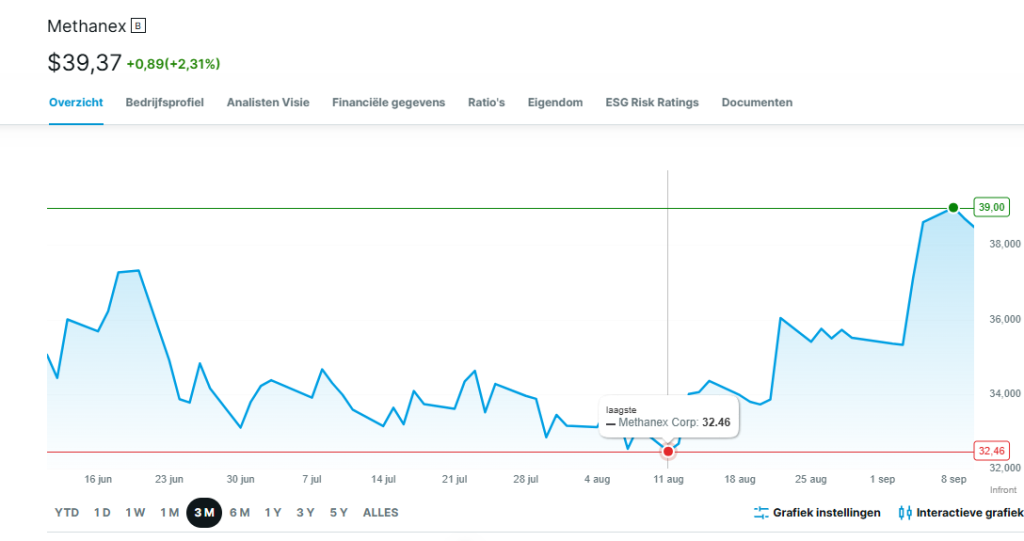This screenshot has width=1024, height=541.
Task: Open the Analisten Visie tab
Action: [x=268, y=102]
